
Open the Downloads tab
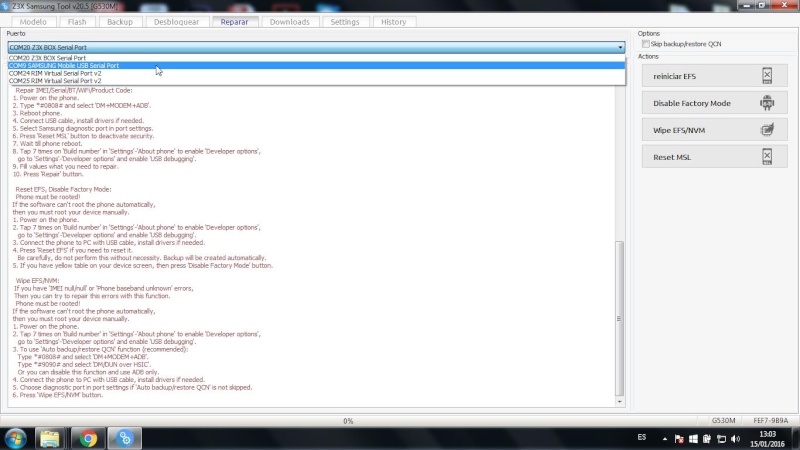click(x=290, y=22)
